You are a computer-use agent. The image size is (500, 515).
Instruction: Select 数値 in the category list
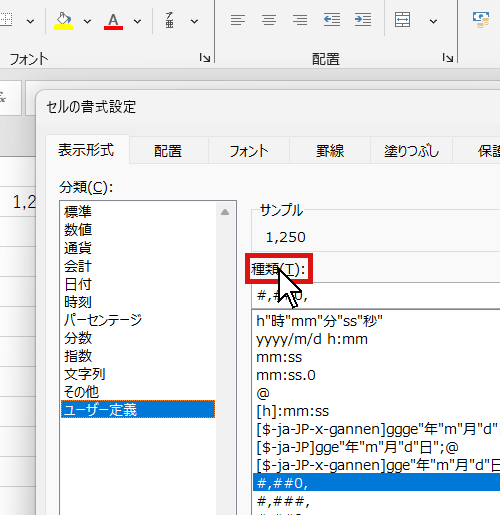tap(138, 230)
